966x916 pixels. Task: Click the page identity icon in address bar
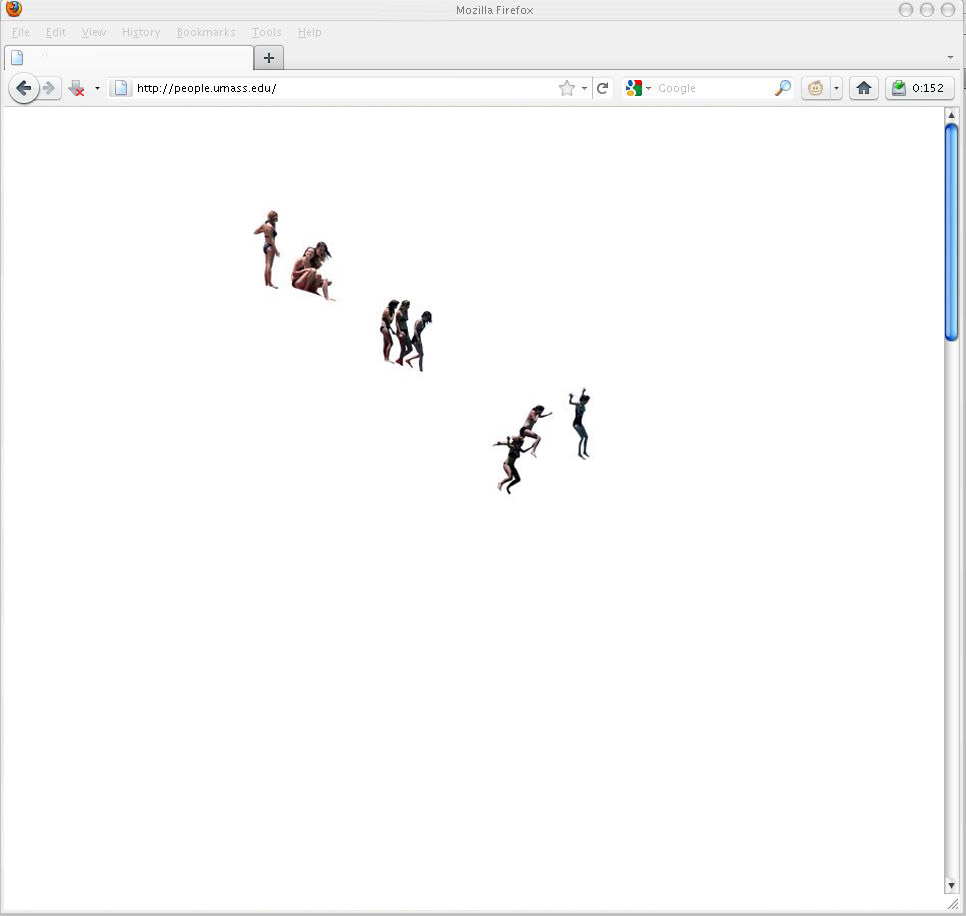pyautogui.click(x=121, y=88)
